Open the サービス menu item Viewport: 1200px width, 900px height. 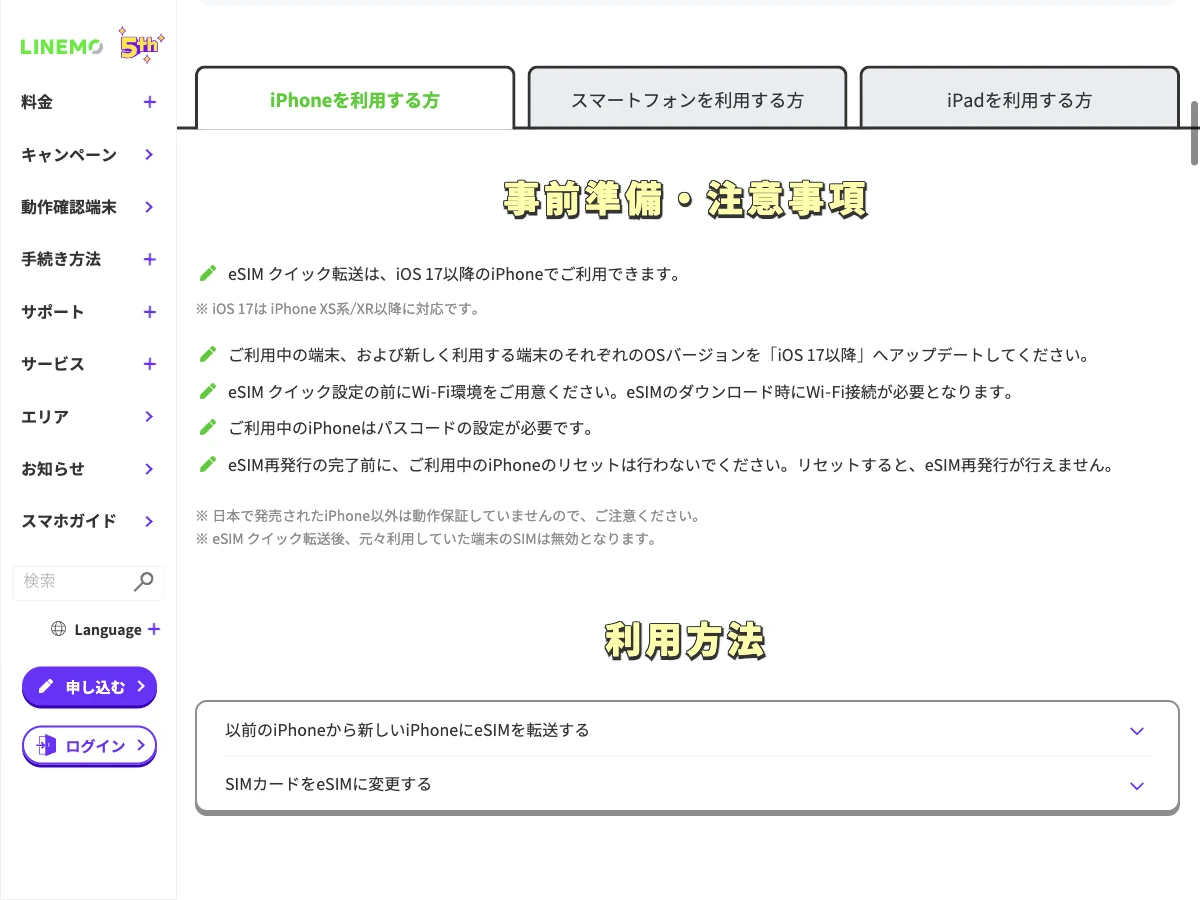click(53, 364)
